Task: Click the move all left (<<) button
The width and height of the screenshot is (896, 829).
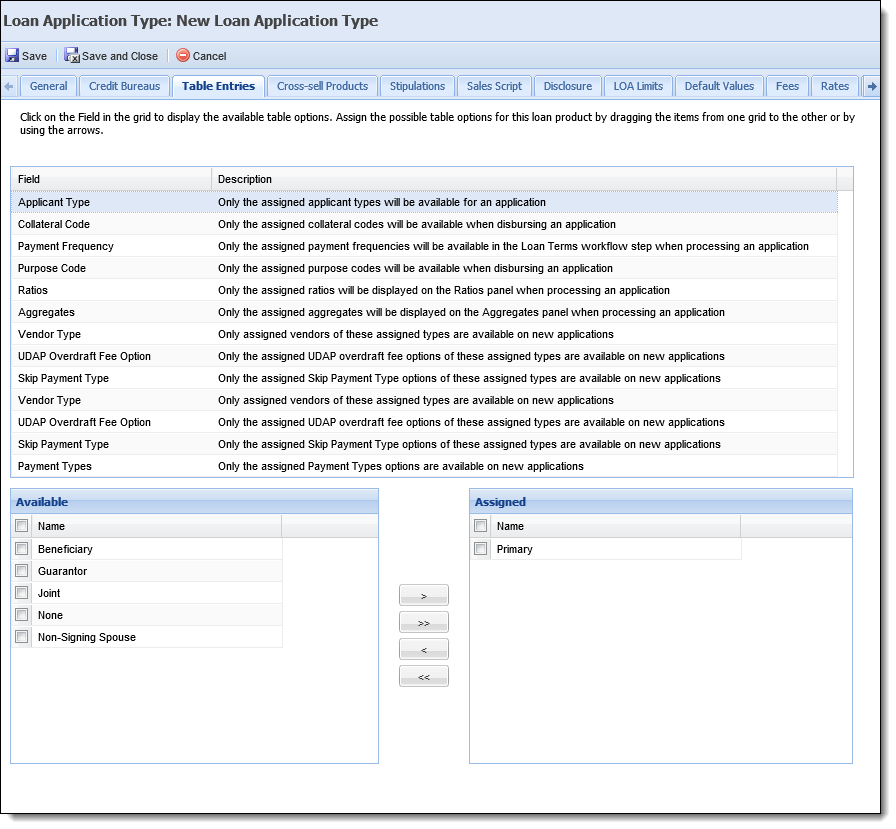Action: tap(423, 676)
